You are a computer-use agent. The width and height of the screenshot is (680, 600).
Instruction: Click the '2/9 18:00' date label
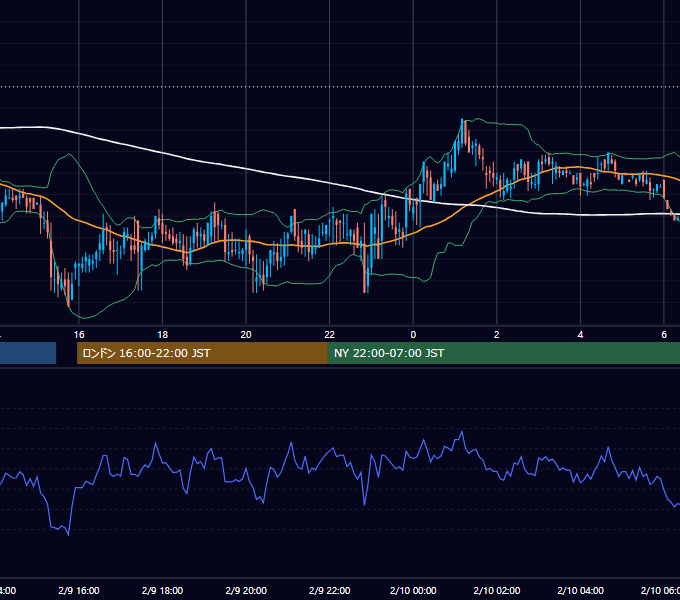[x=163, y=590]
